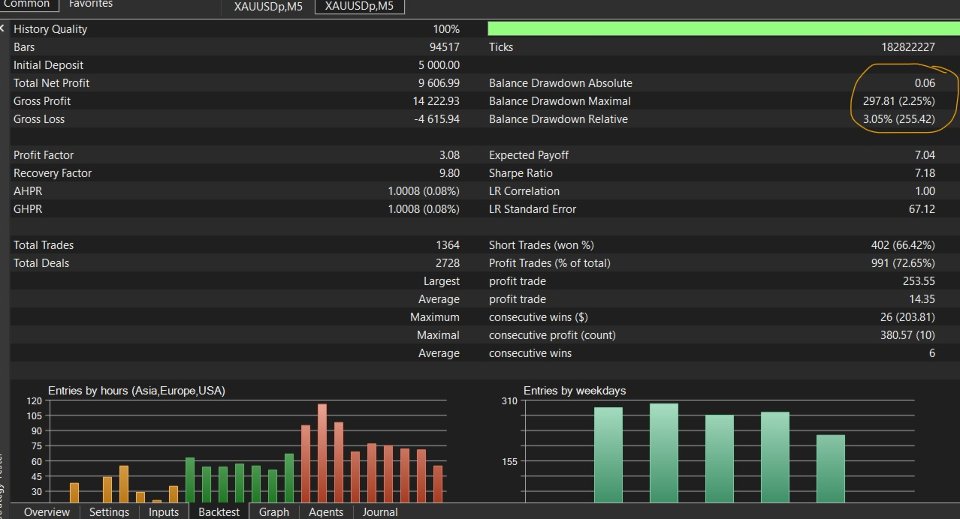This screenshot has width=960, height=519.
Task: Close the panel using the X icon
Action: pos(2,28)
